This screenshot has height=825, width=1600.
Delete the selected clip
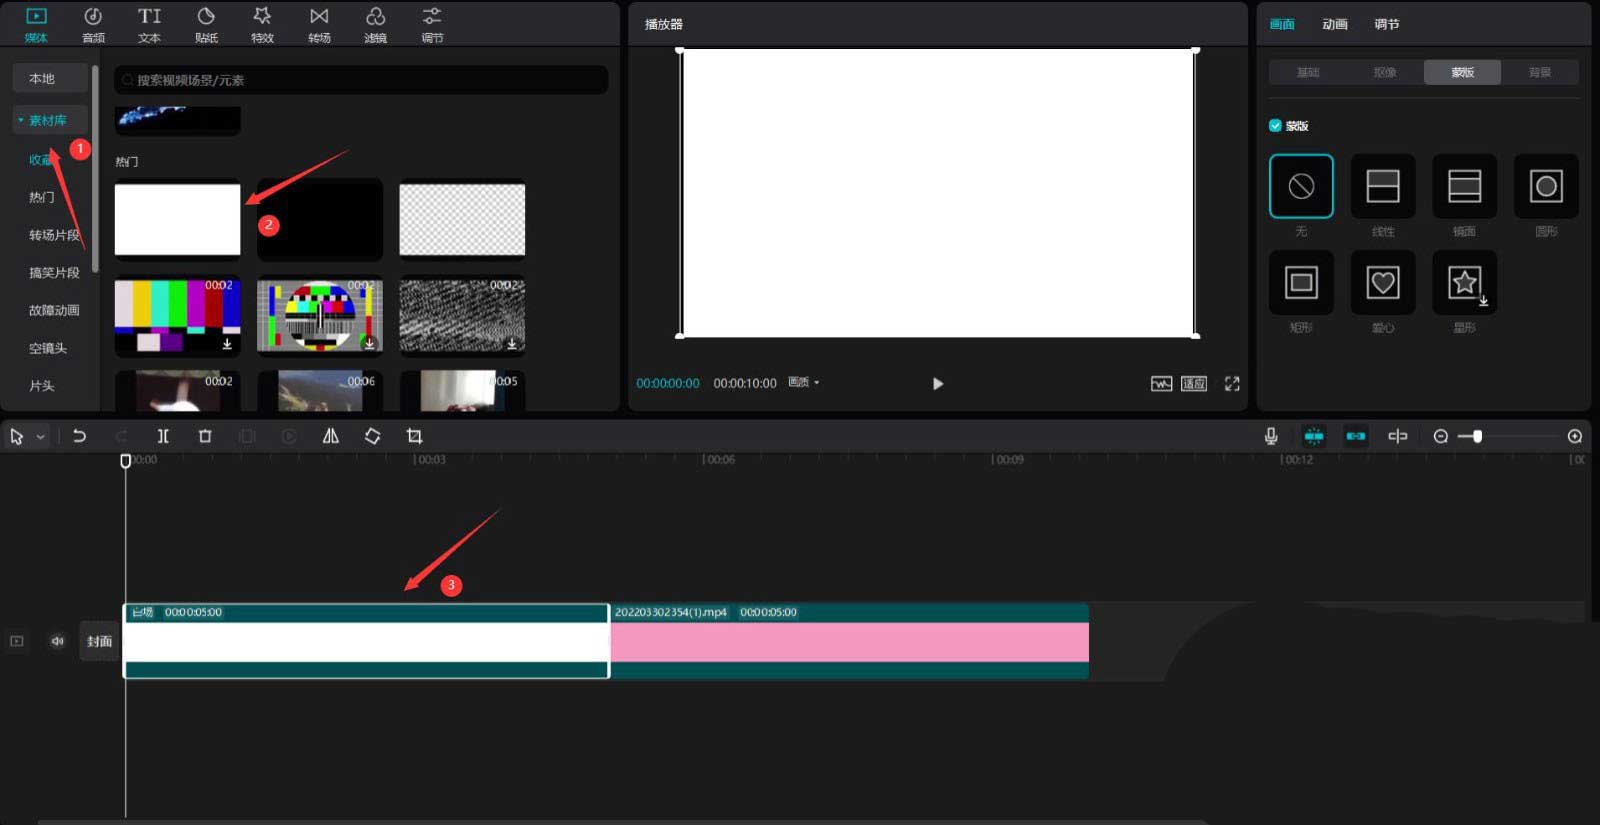click(x=205, y=436)
